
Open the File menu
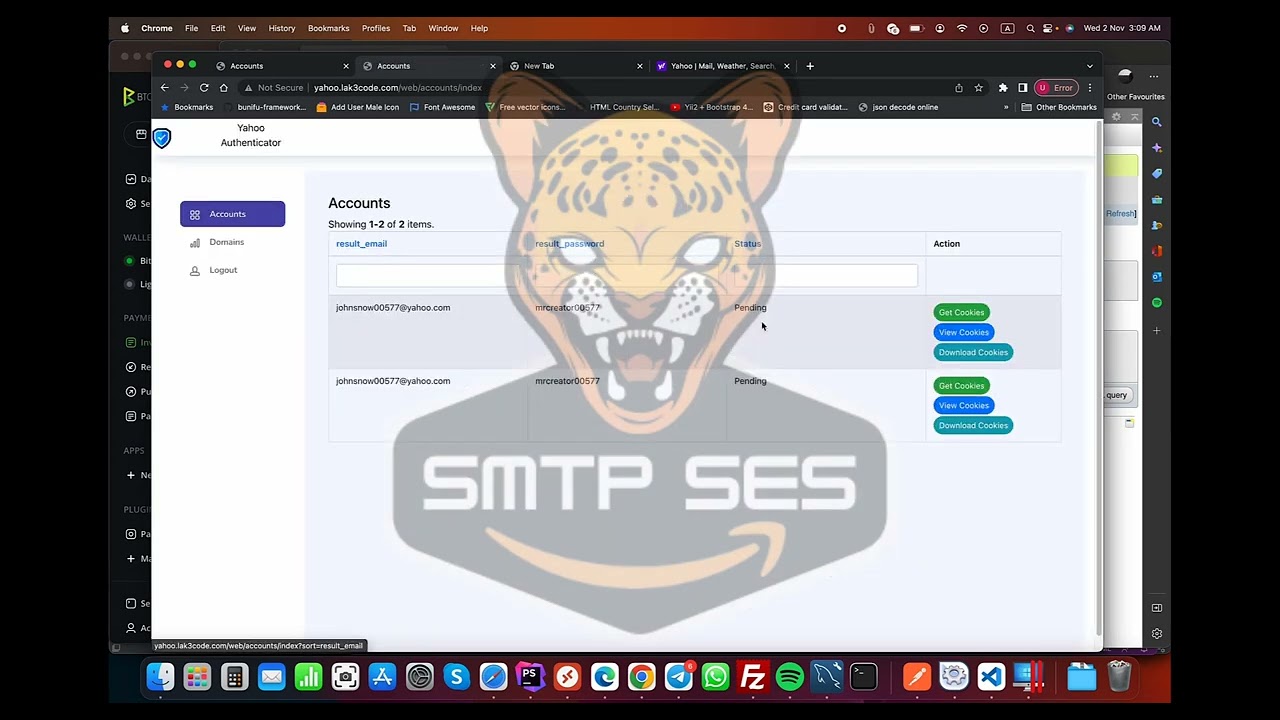pyautogui.click(x=191, y=28)
